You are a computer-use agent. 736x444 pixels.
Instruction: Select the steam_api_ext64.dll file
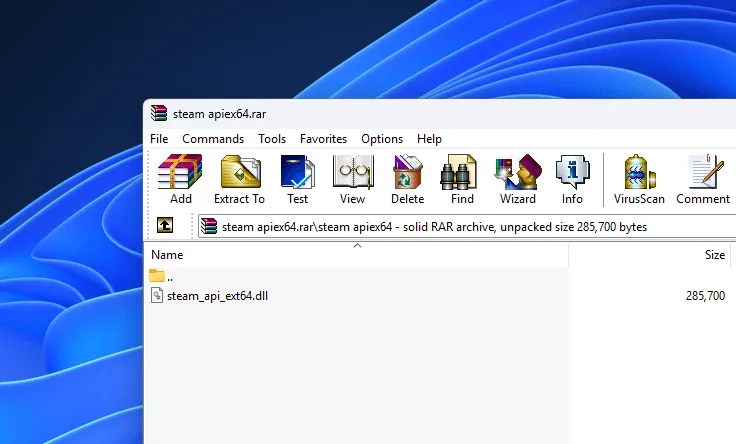pyautogui.click(x=217, y=296)
